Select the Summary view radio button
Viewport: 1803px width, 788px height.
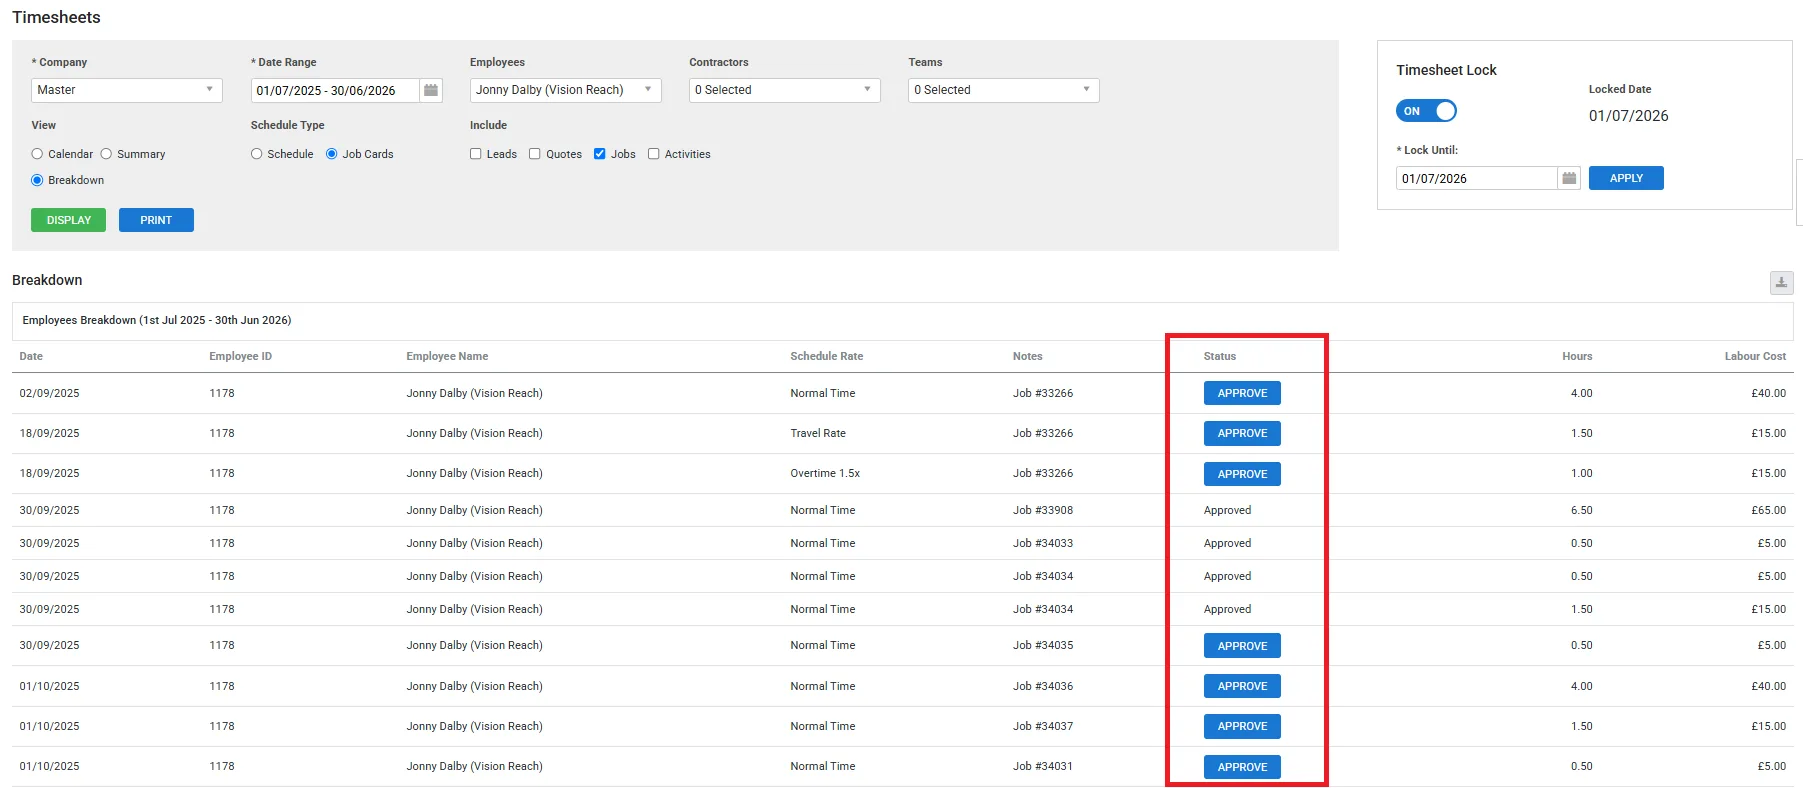pyautogui.click(x=106, y=154)
